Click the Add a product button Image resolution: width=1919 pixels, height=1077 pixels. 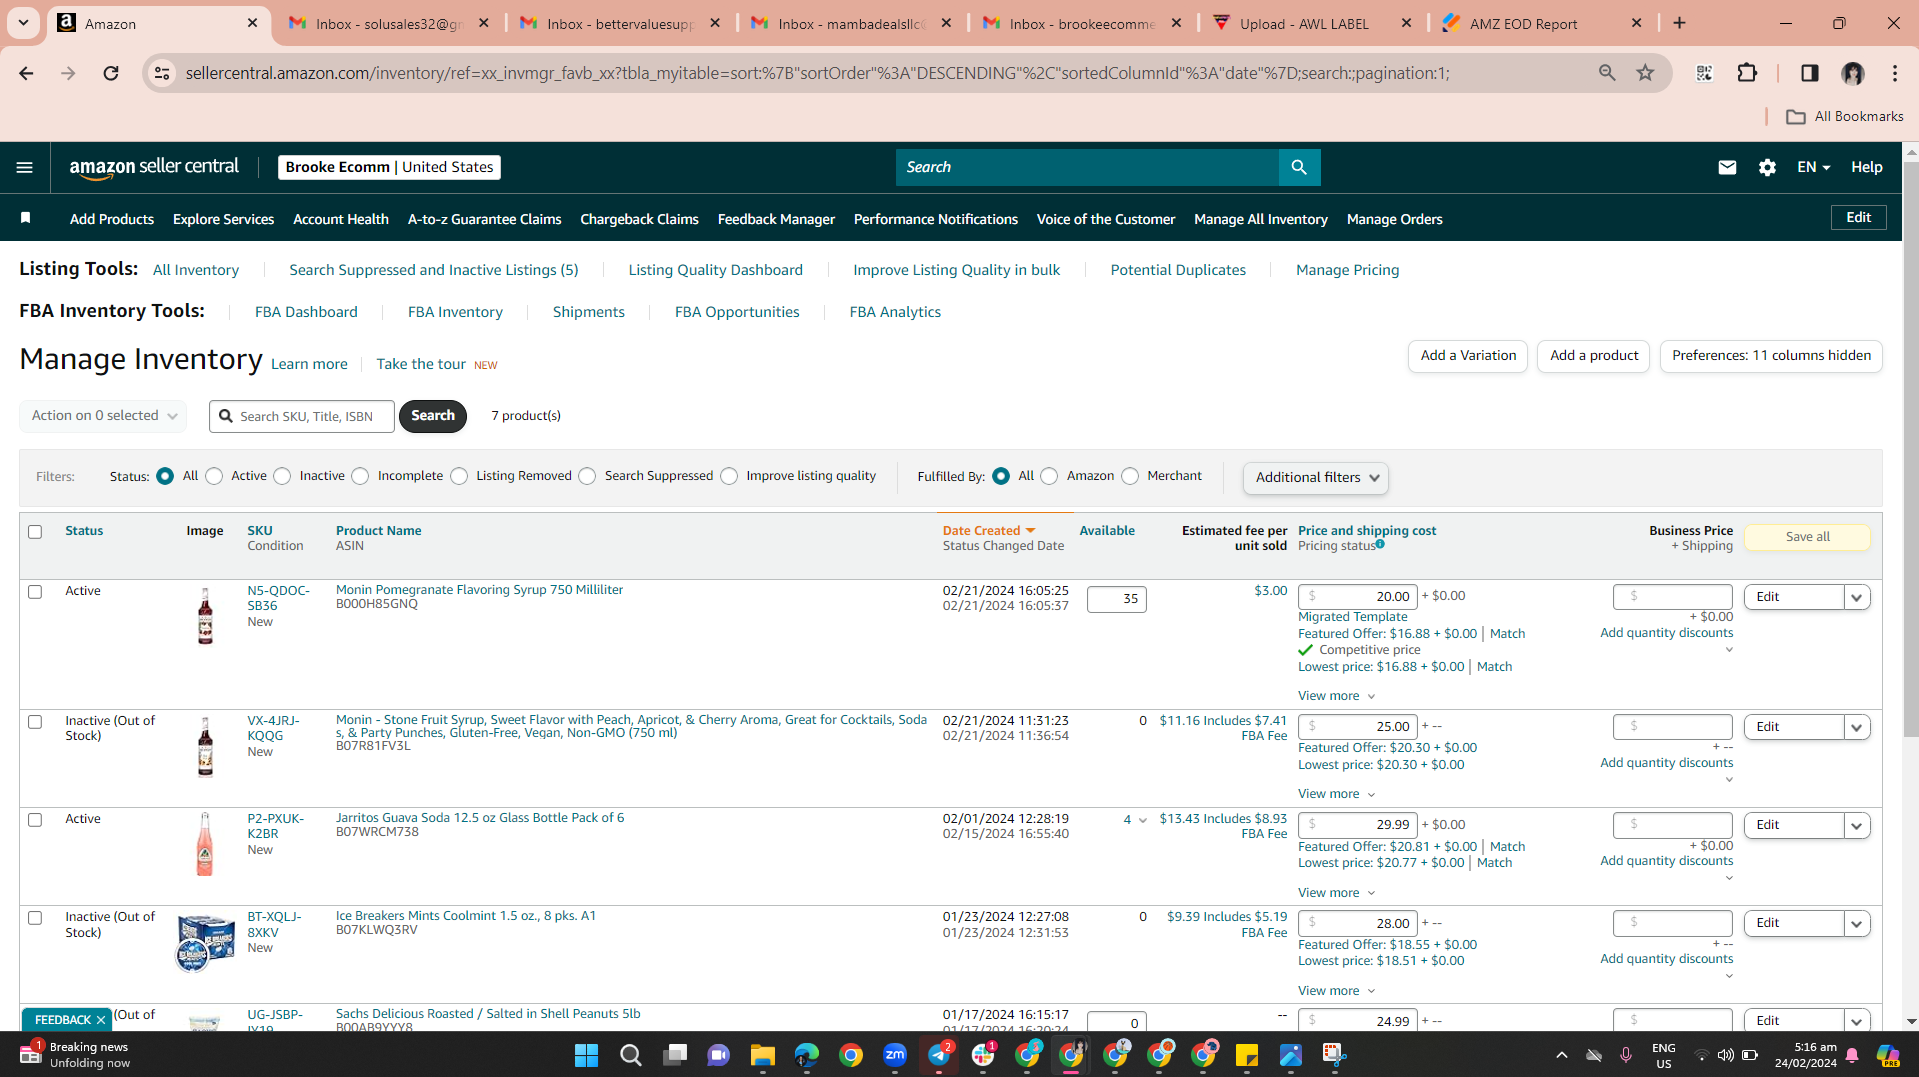pos(1594,356)
